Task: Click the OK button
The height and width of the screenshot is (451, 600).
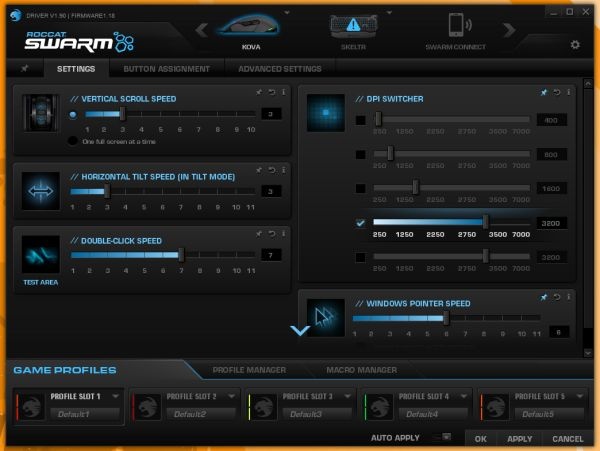Action: click(481, 439)
